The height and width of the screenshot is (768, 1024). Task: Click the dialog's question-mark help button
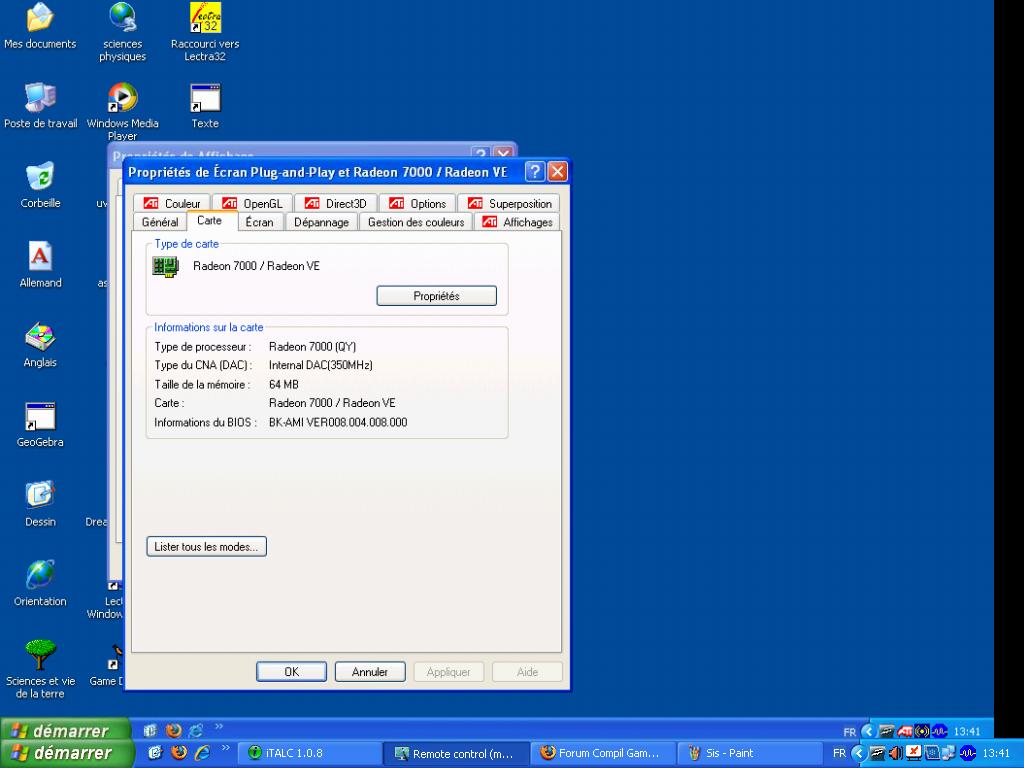[534, 172]
